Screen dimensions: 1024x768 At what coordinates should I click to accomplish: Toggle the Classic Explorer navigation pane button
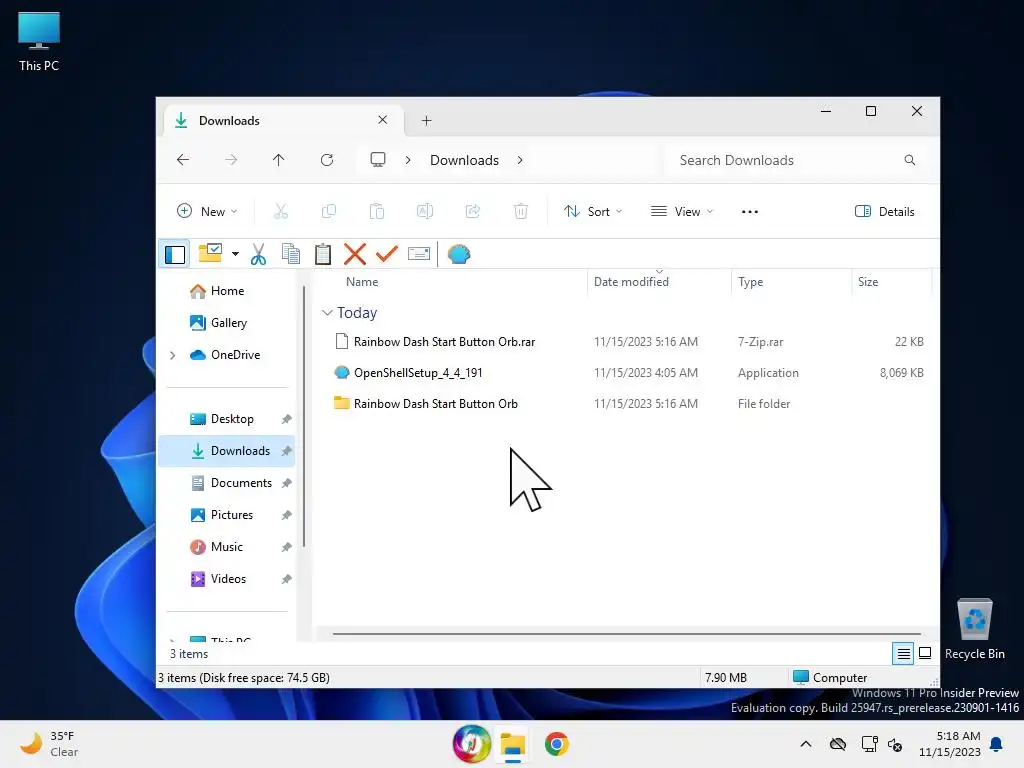174,254
